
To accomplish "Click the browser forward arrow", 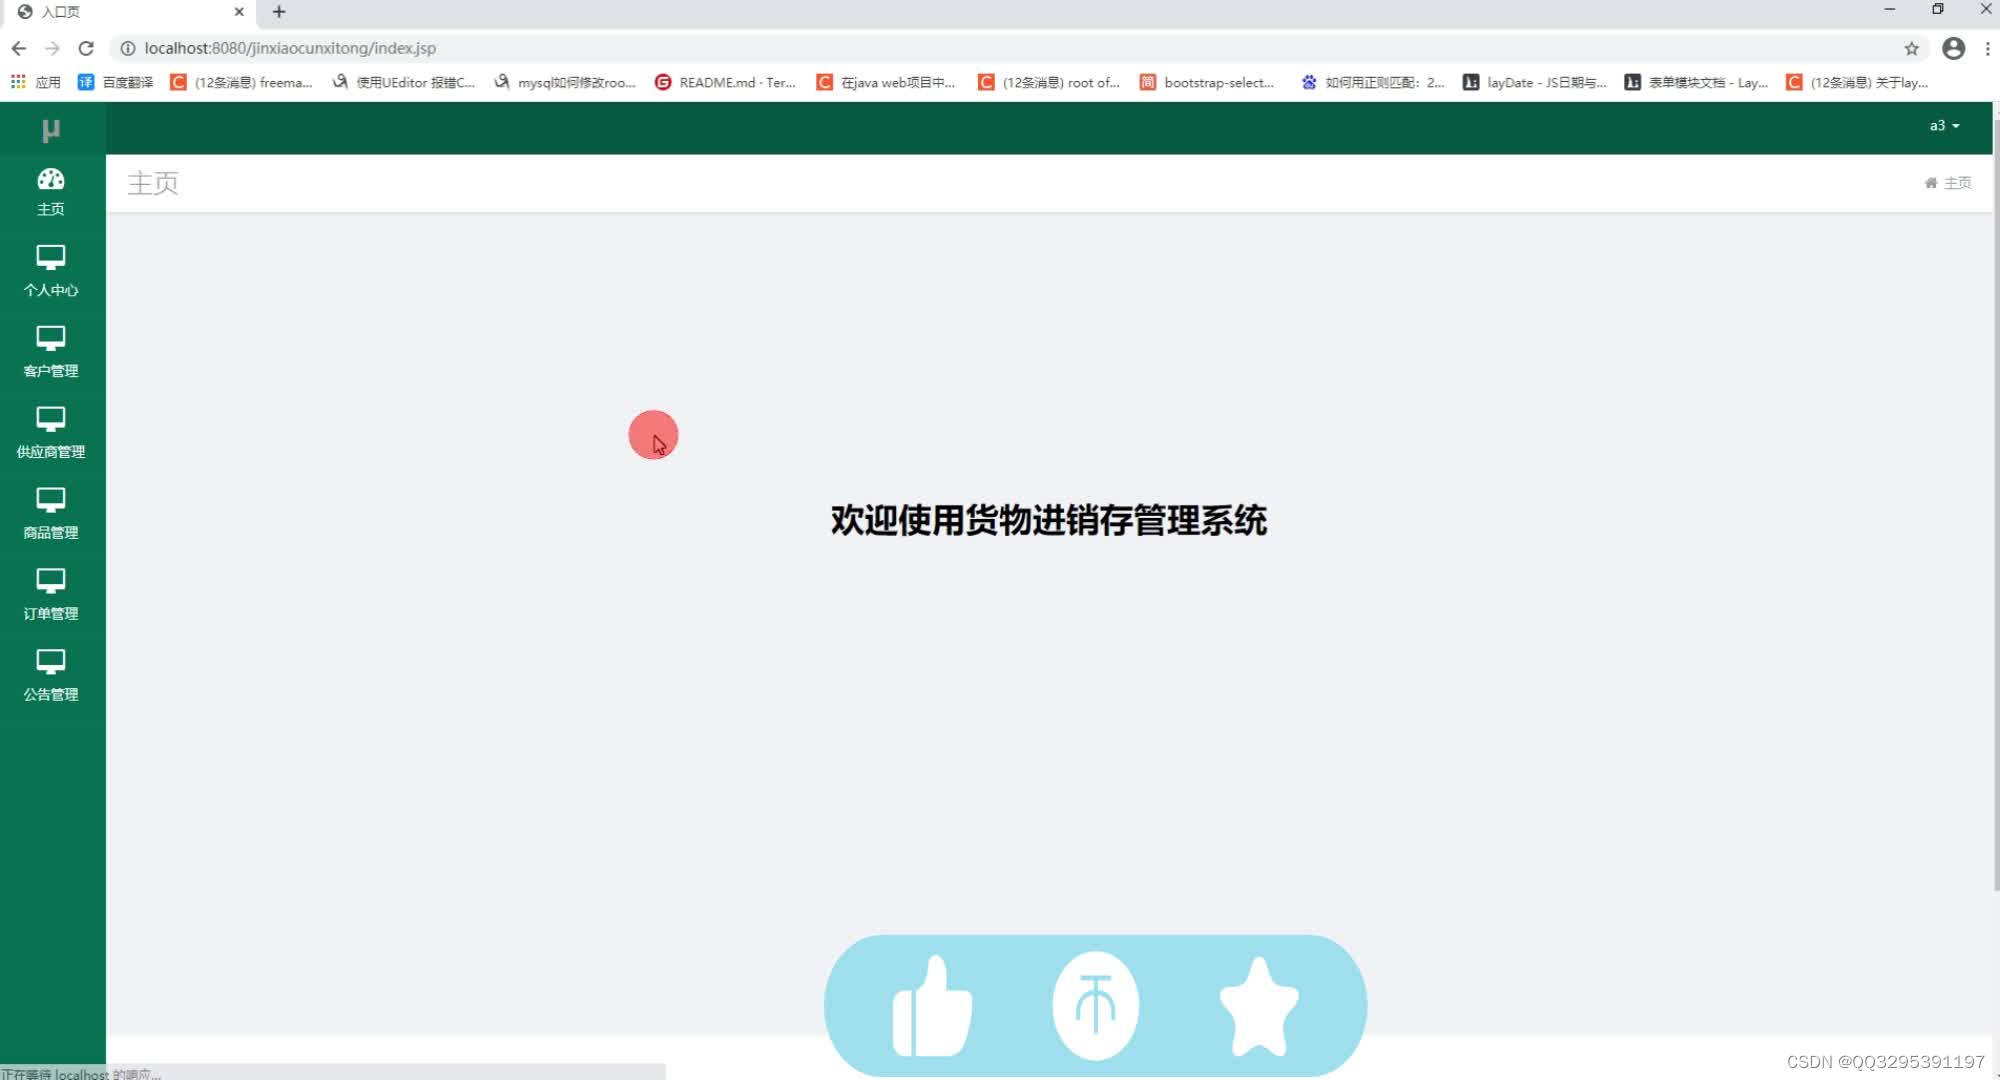I will tap(52, 48).
